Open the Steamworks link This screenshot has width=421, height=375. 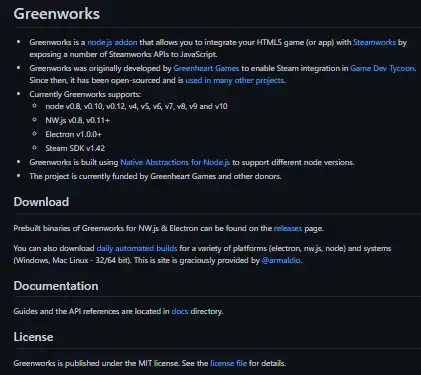tap(374, 42)
